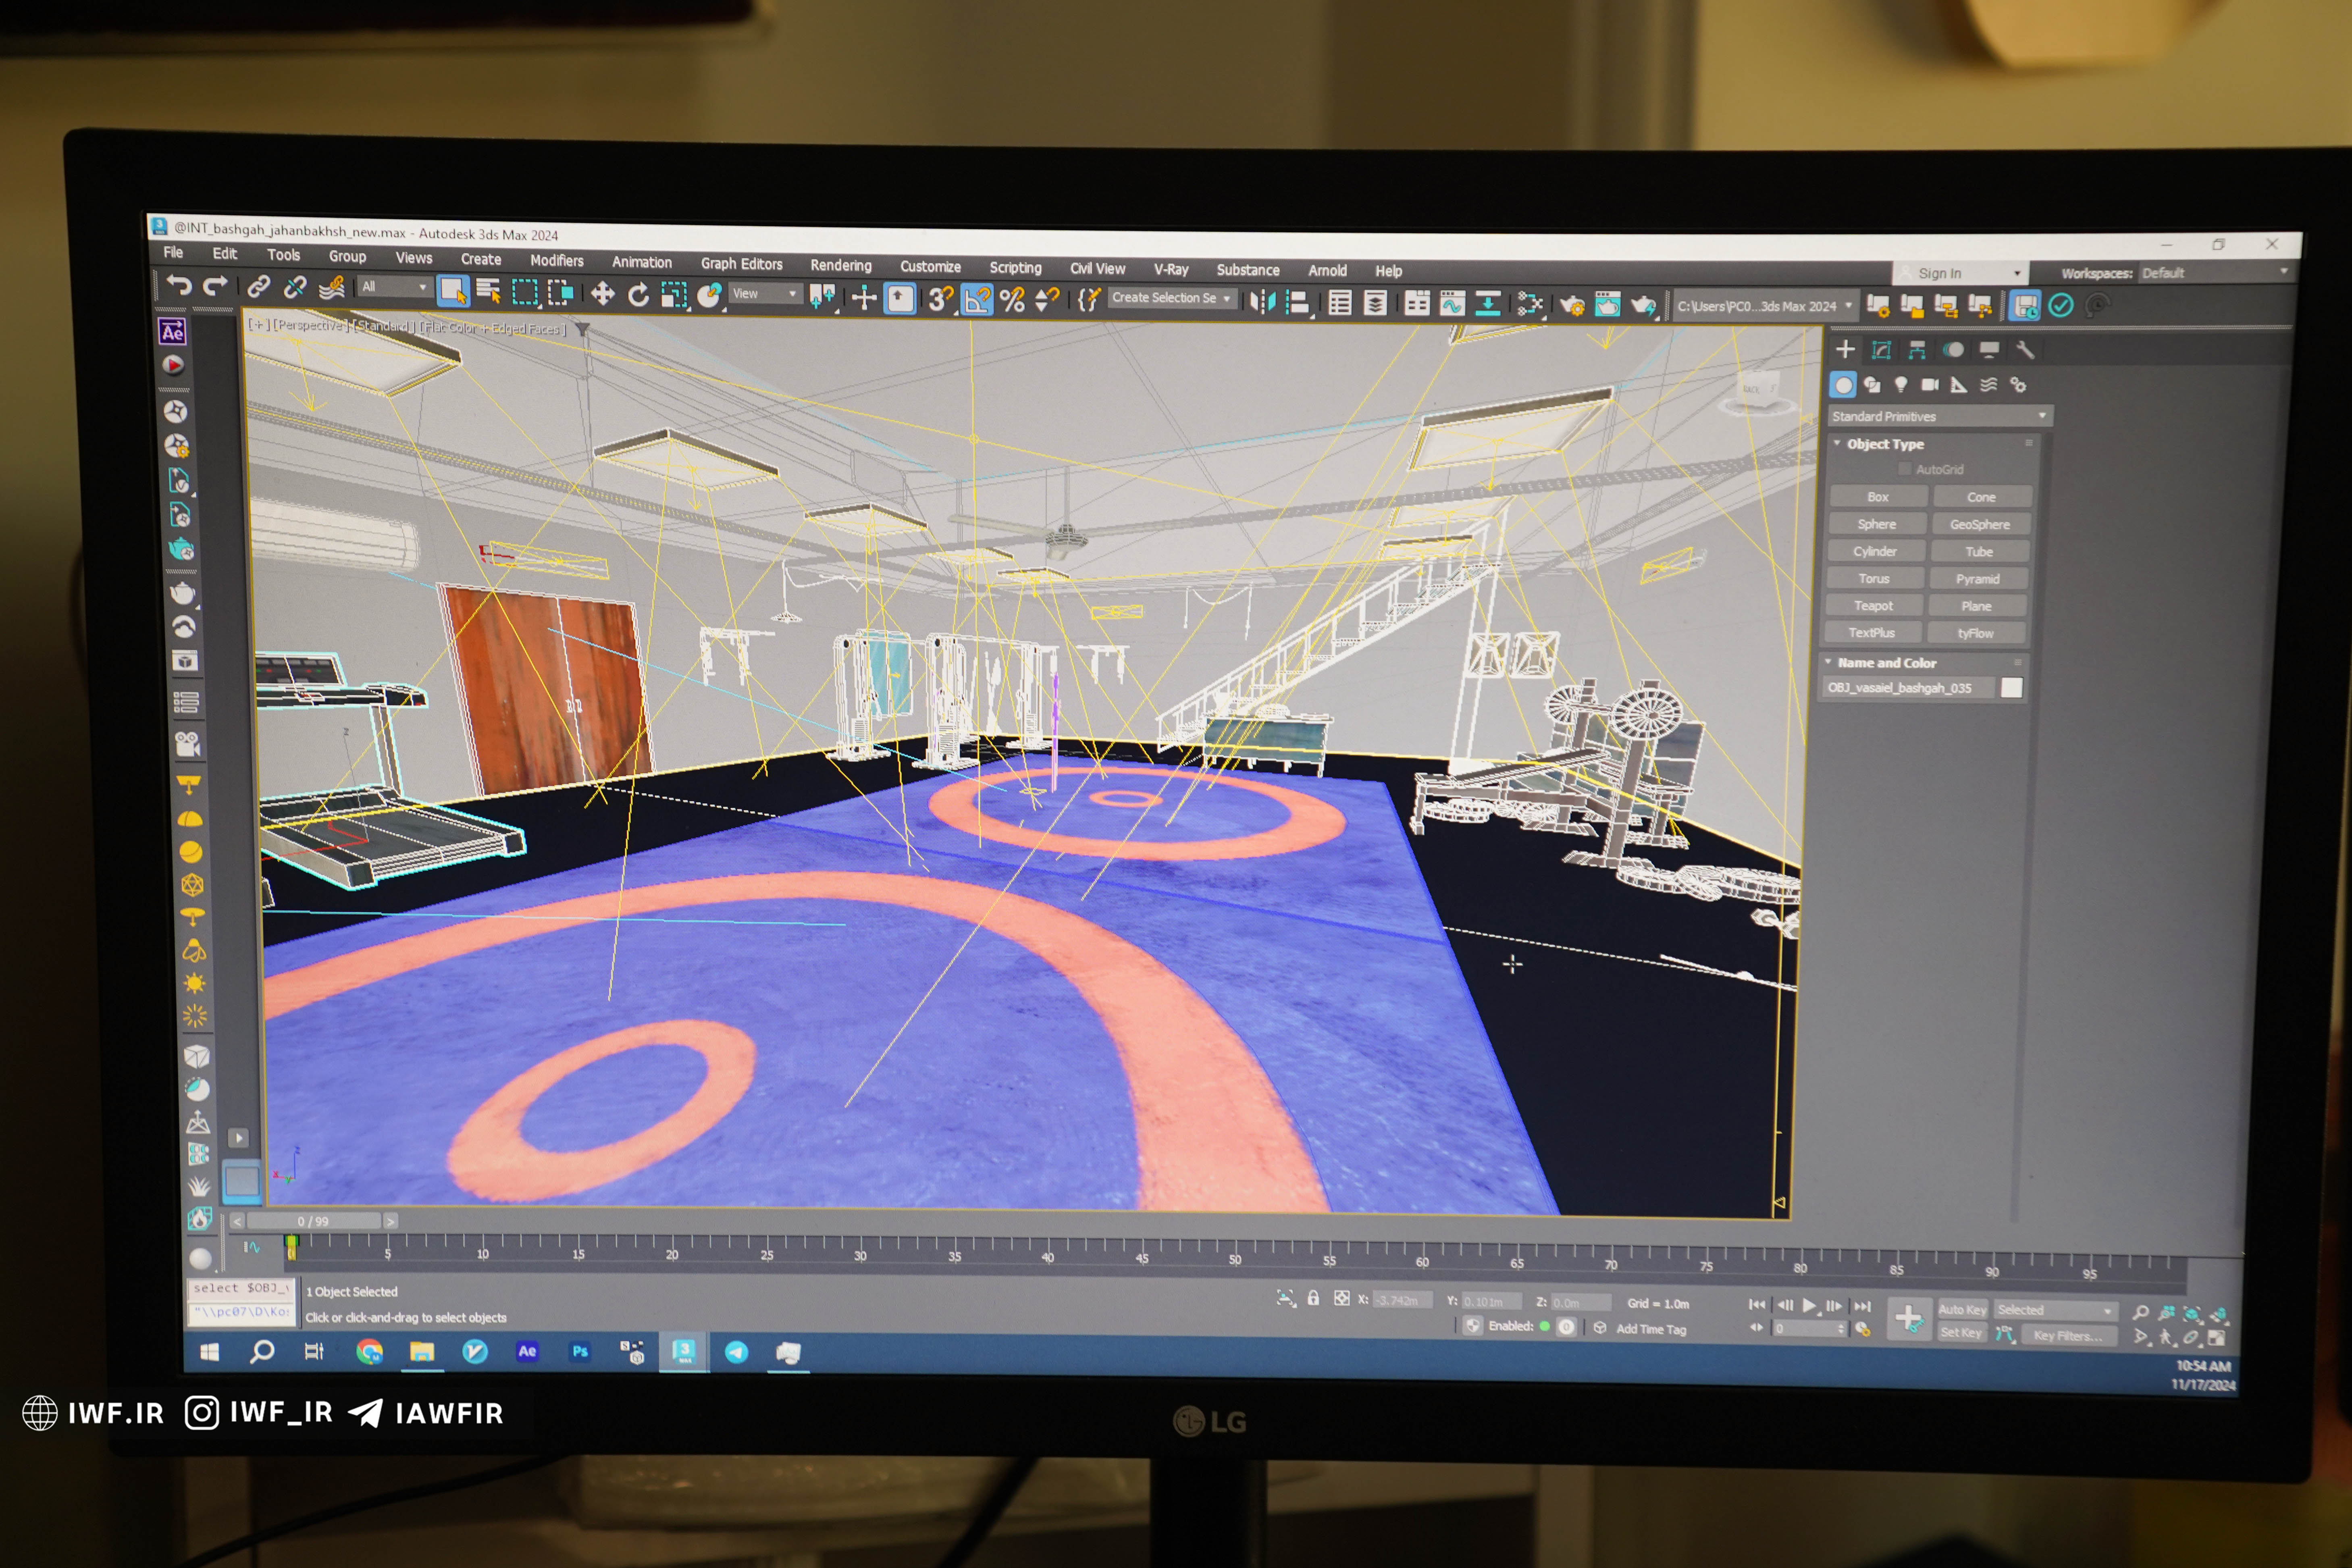Switch to the Hierarchy panel tab

[1917, 349]
